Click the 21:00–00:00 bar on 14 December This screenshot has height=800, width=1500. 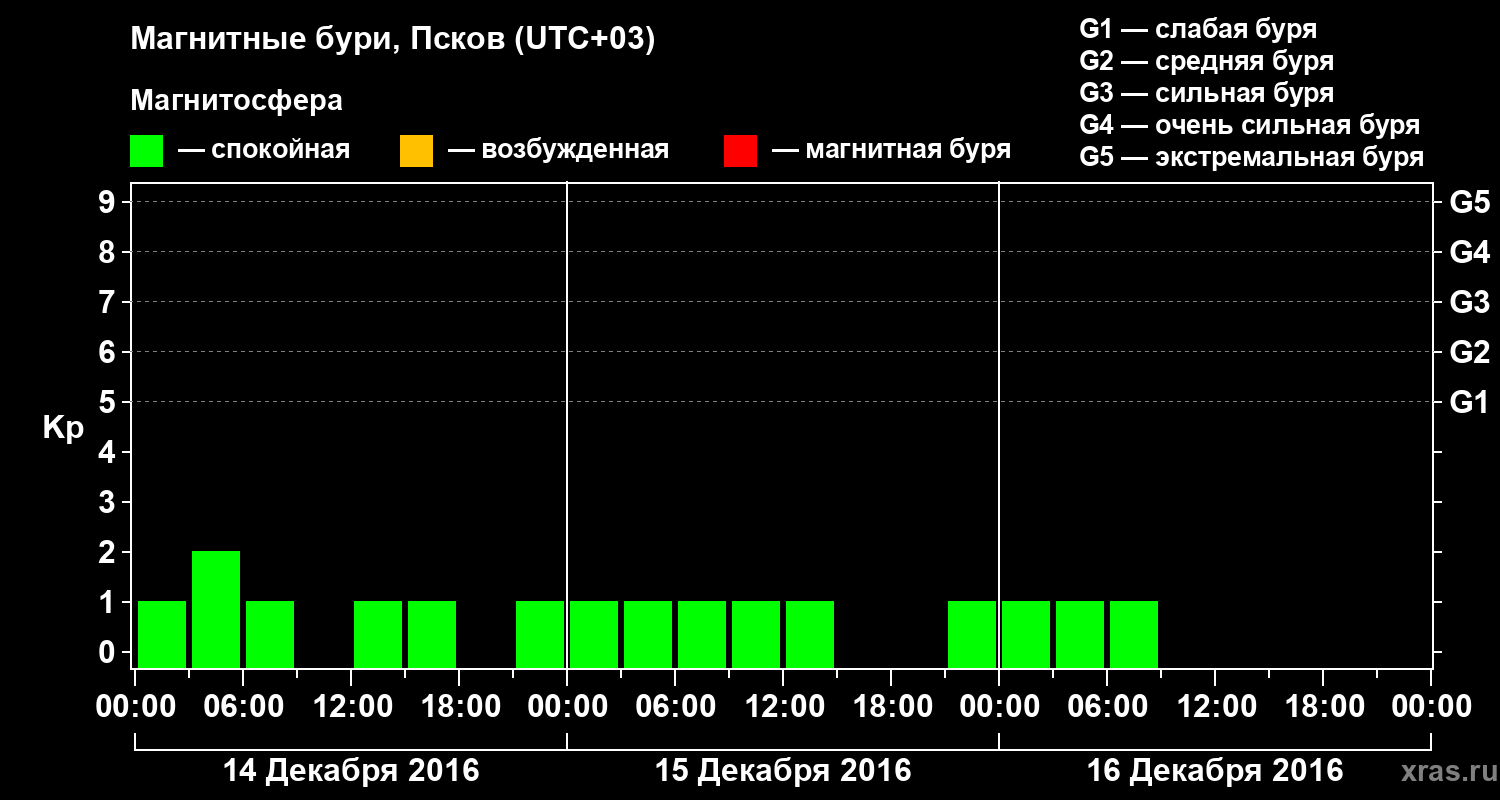tap(540, 634)
